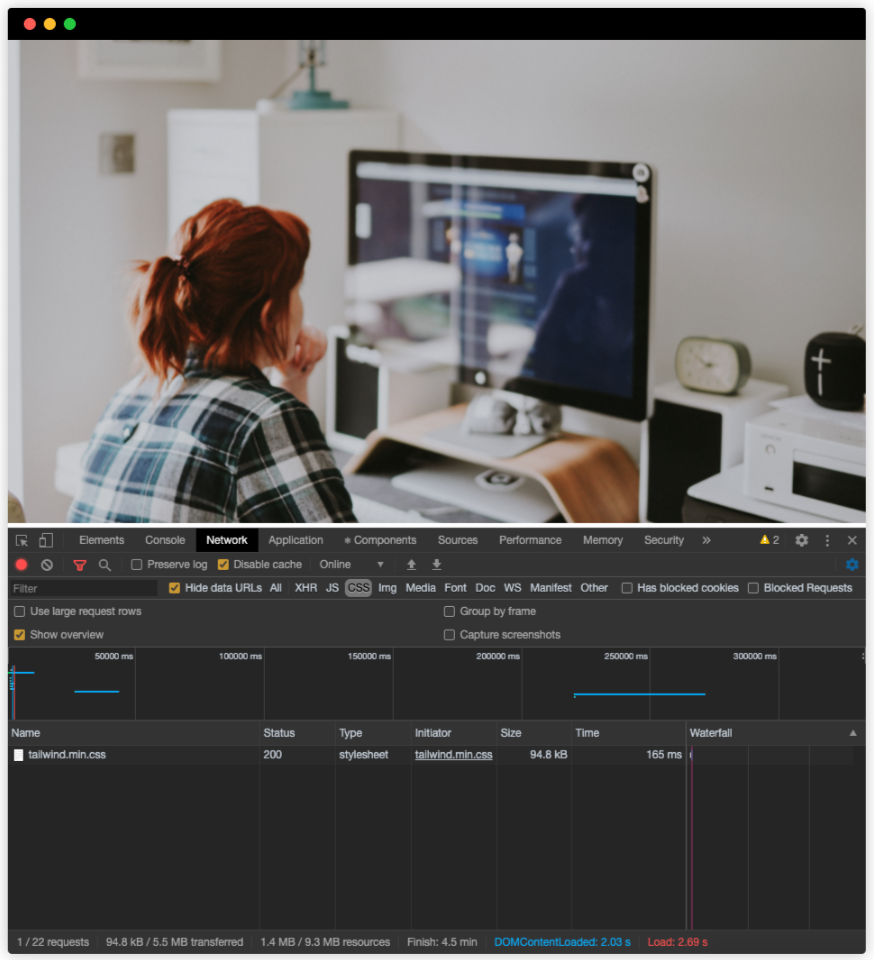The image size is (874, 960).
Task: Click the export HAR download arrow
Action: click(x=437, y=565)
